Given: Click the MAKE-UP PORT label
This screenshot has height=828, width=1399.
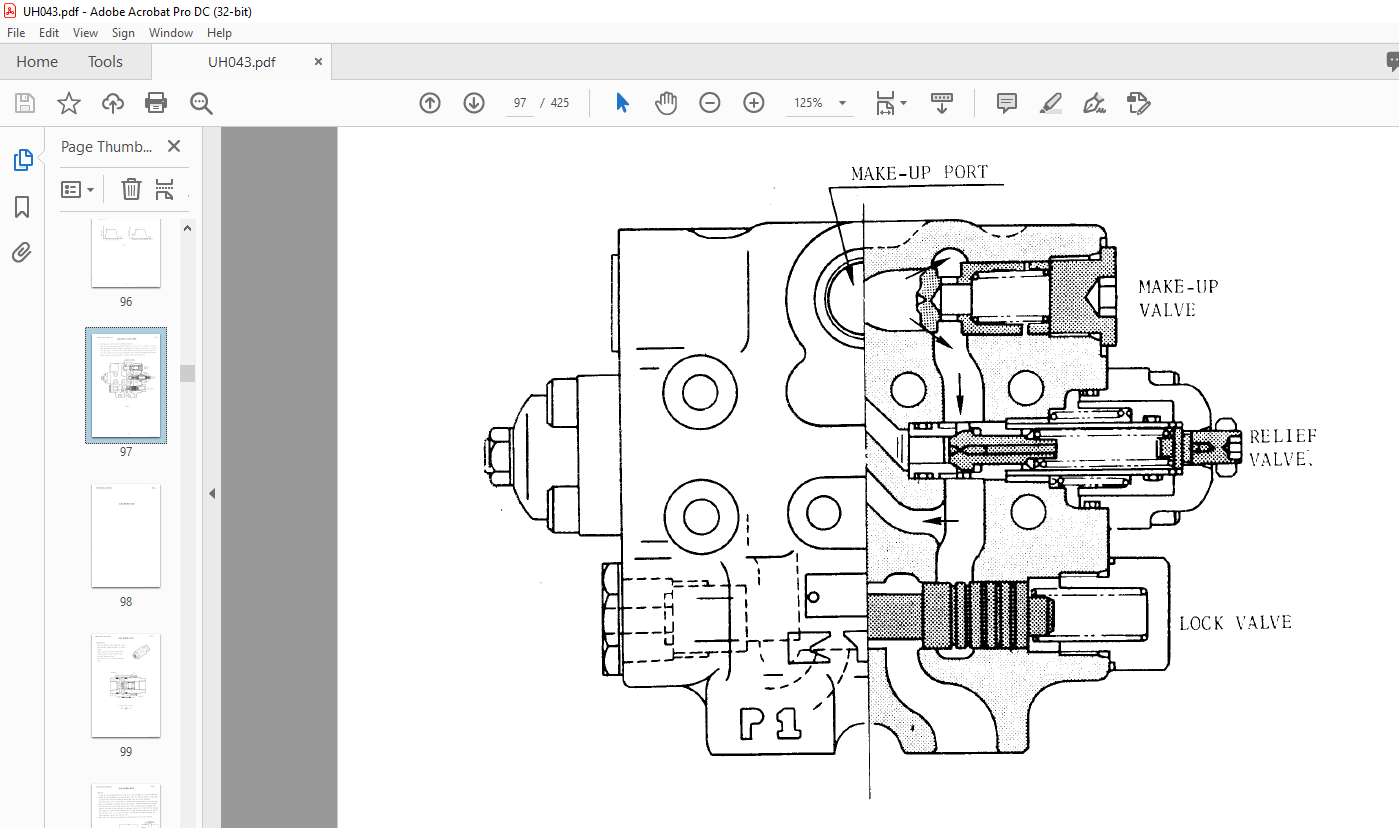Looking at the screenshot, I should click(919, 173).
